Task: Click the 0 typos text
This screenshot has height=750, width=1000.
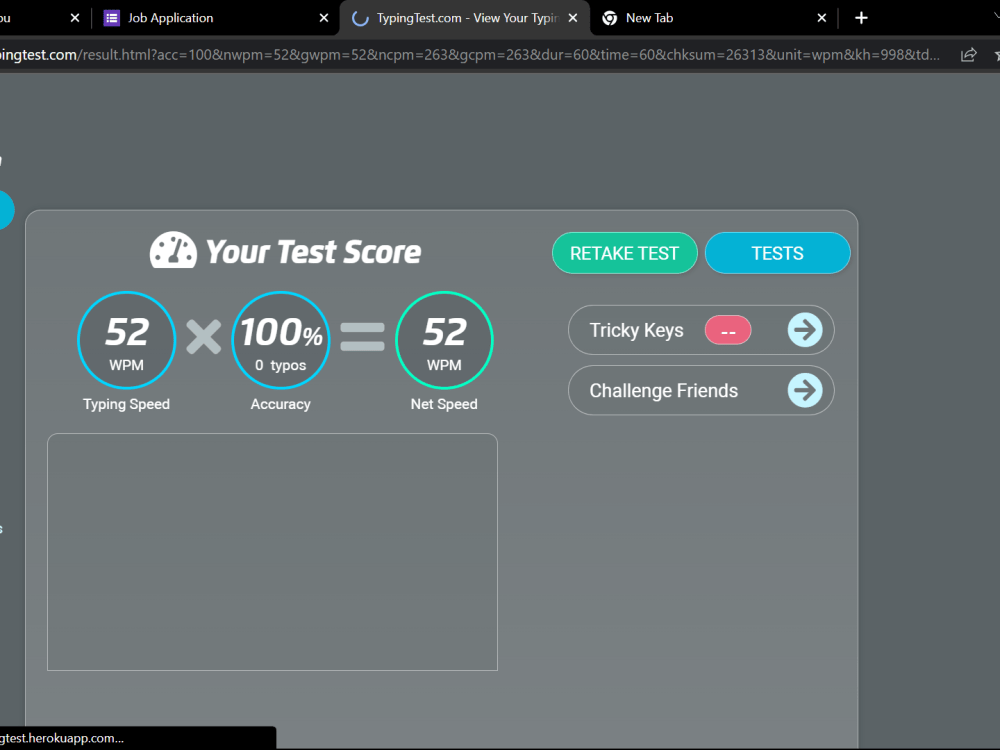Action: click(281, 365)
